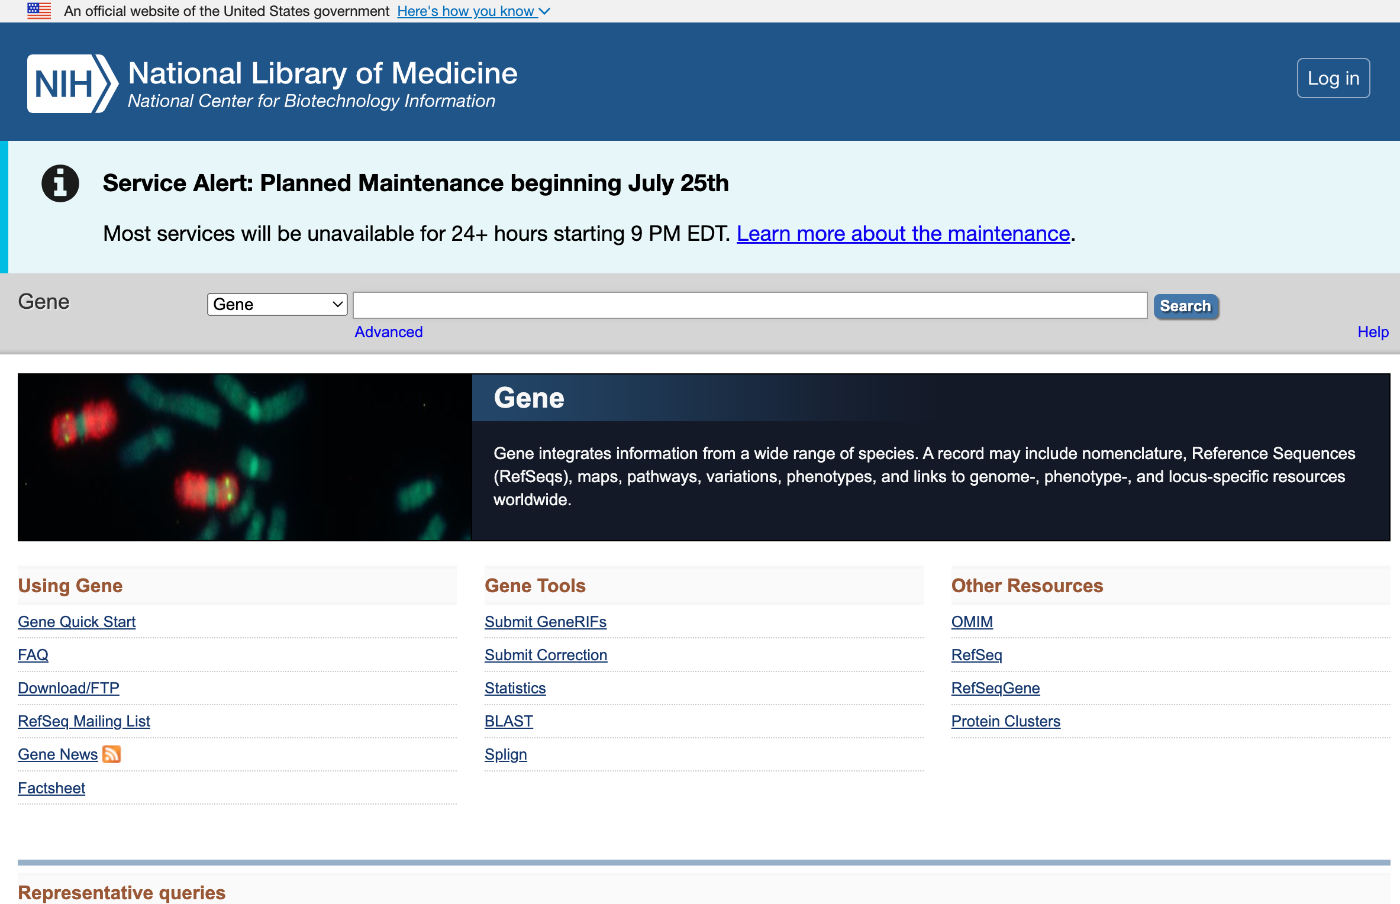Open the RefSeq link under Other Resources
1400x904 pixels.
pyautogui.click(x=977, y=655)
